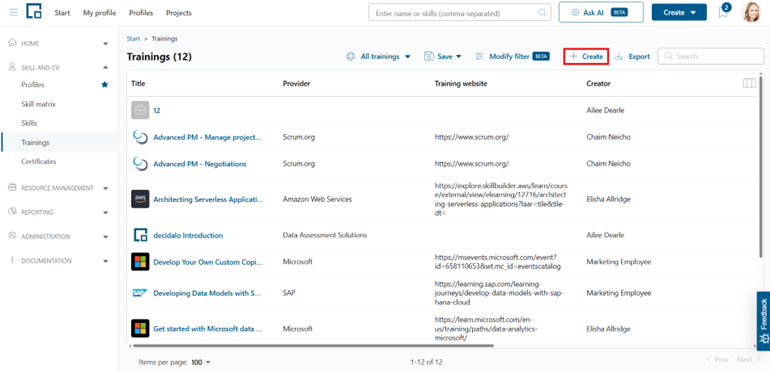The height and width of the screenshot is (373, 770).
Task: Click the Administration gear icon
Action: [x=13, y=236]
